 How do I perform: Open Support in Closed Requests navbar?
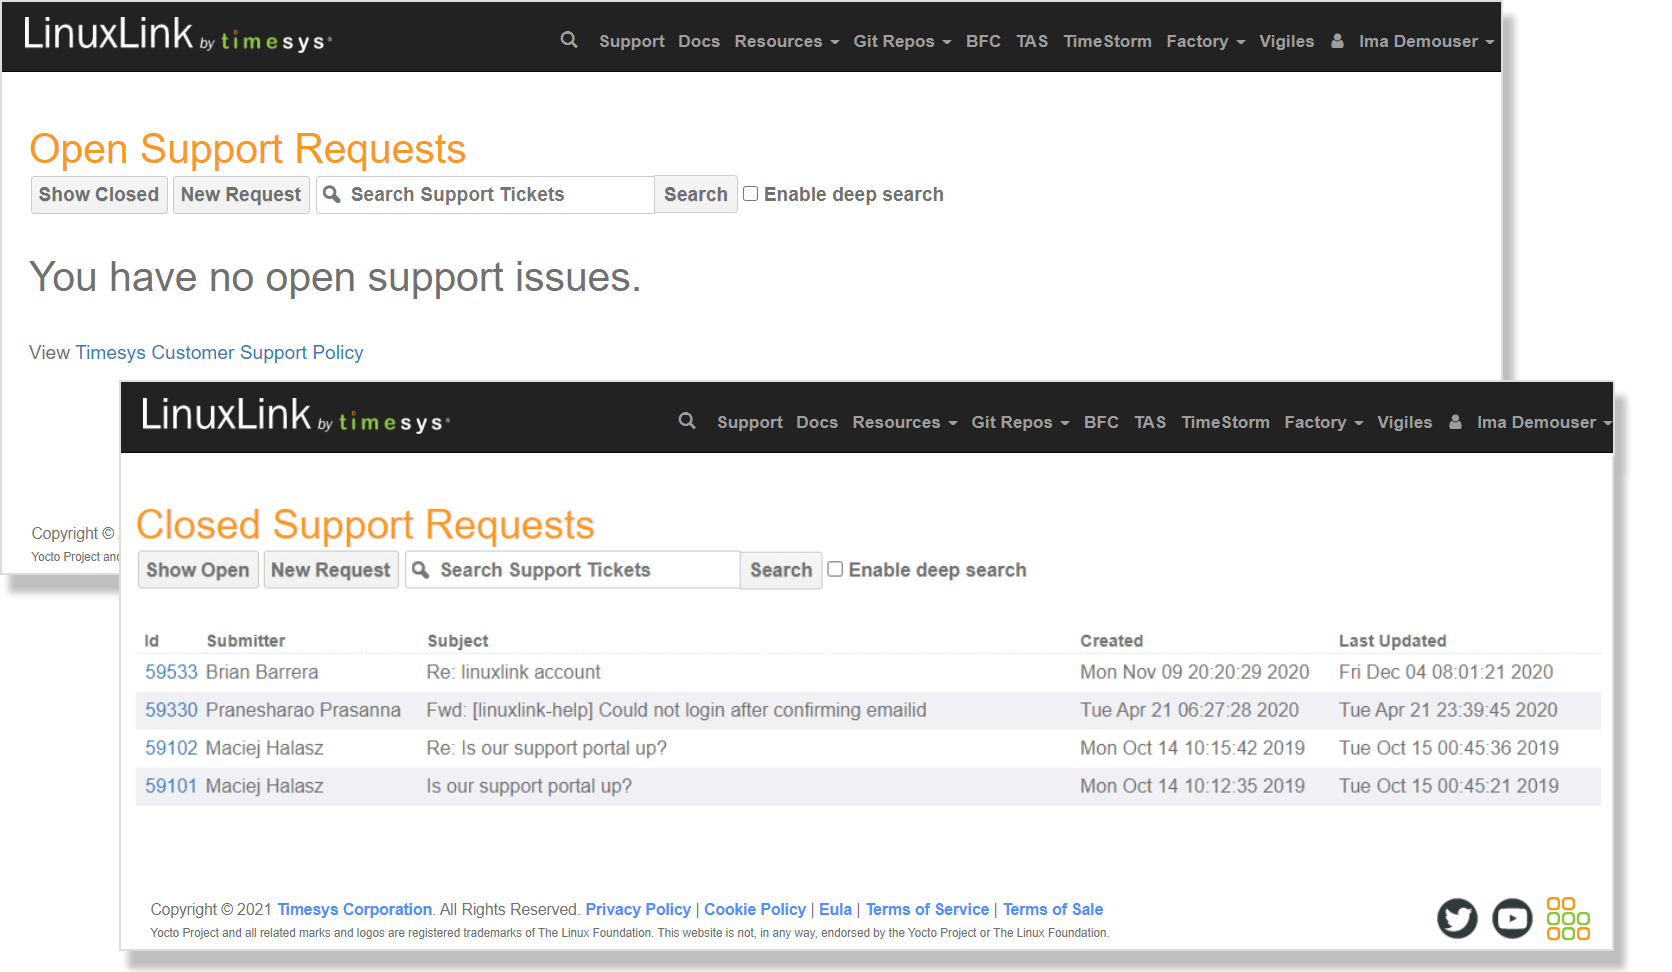point(749,422)
